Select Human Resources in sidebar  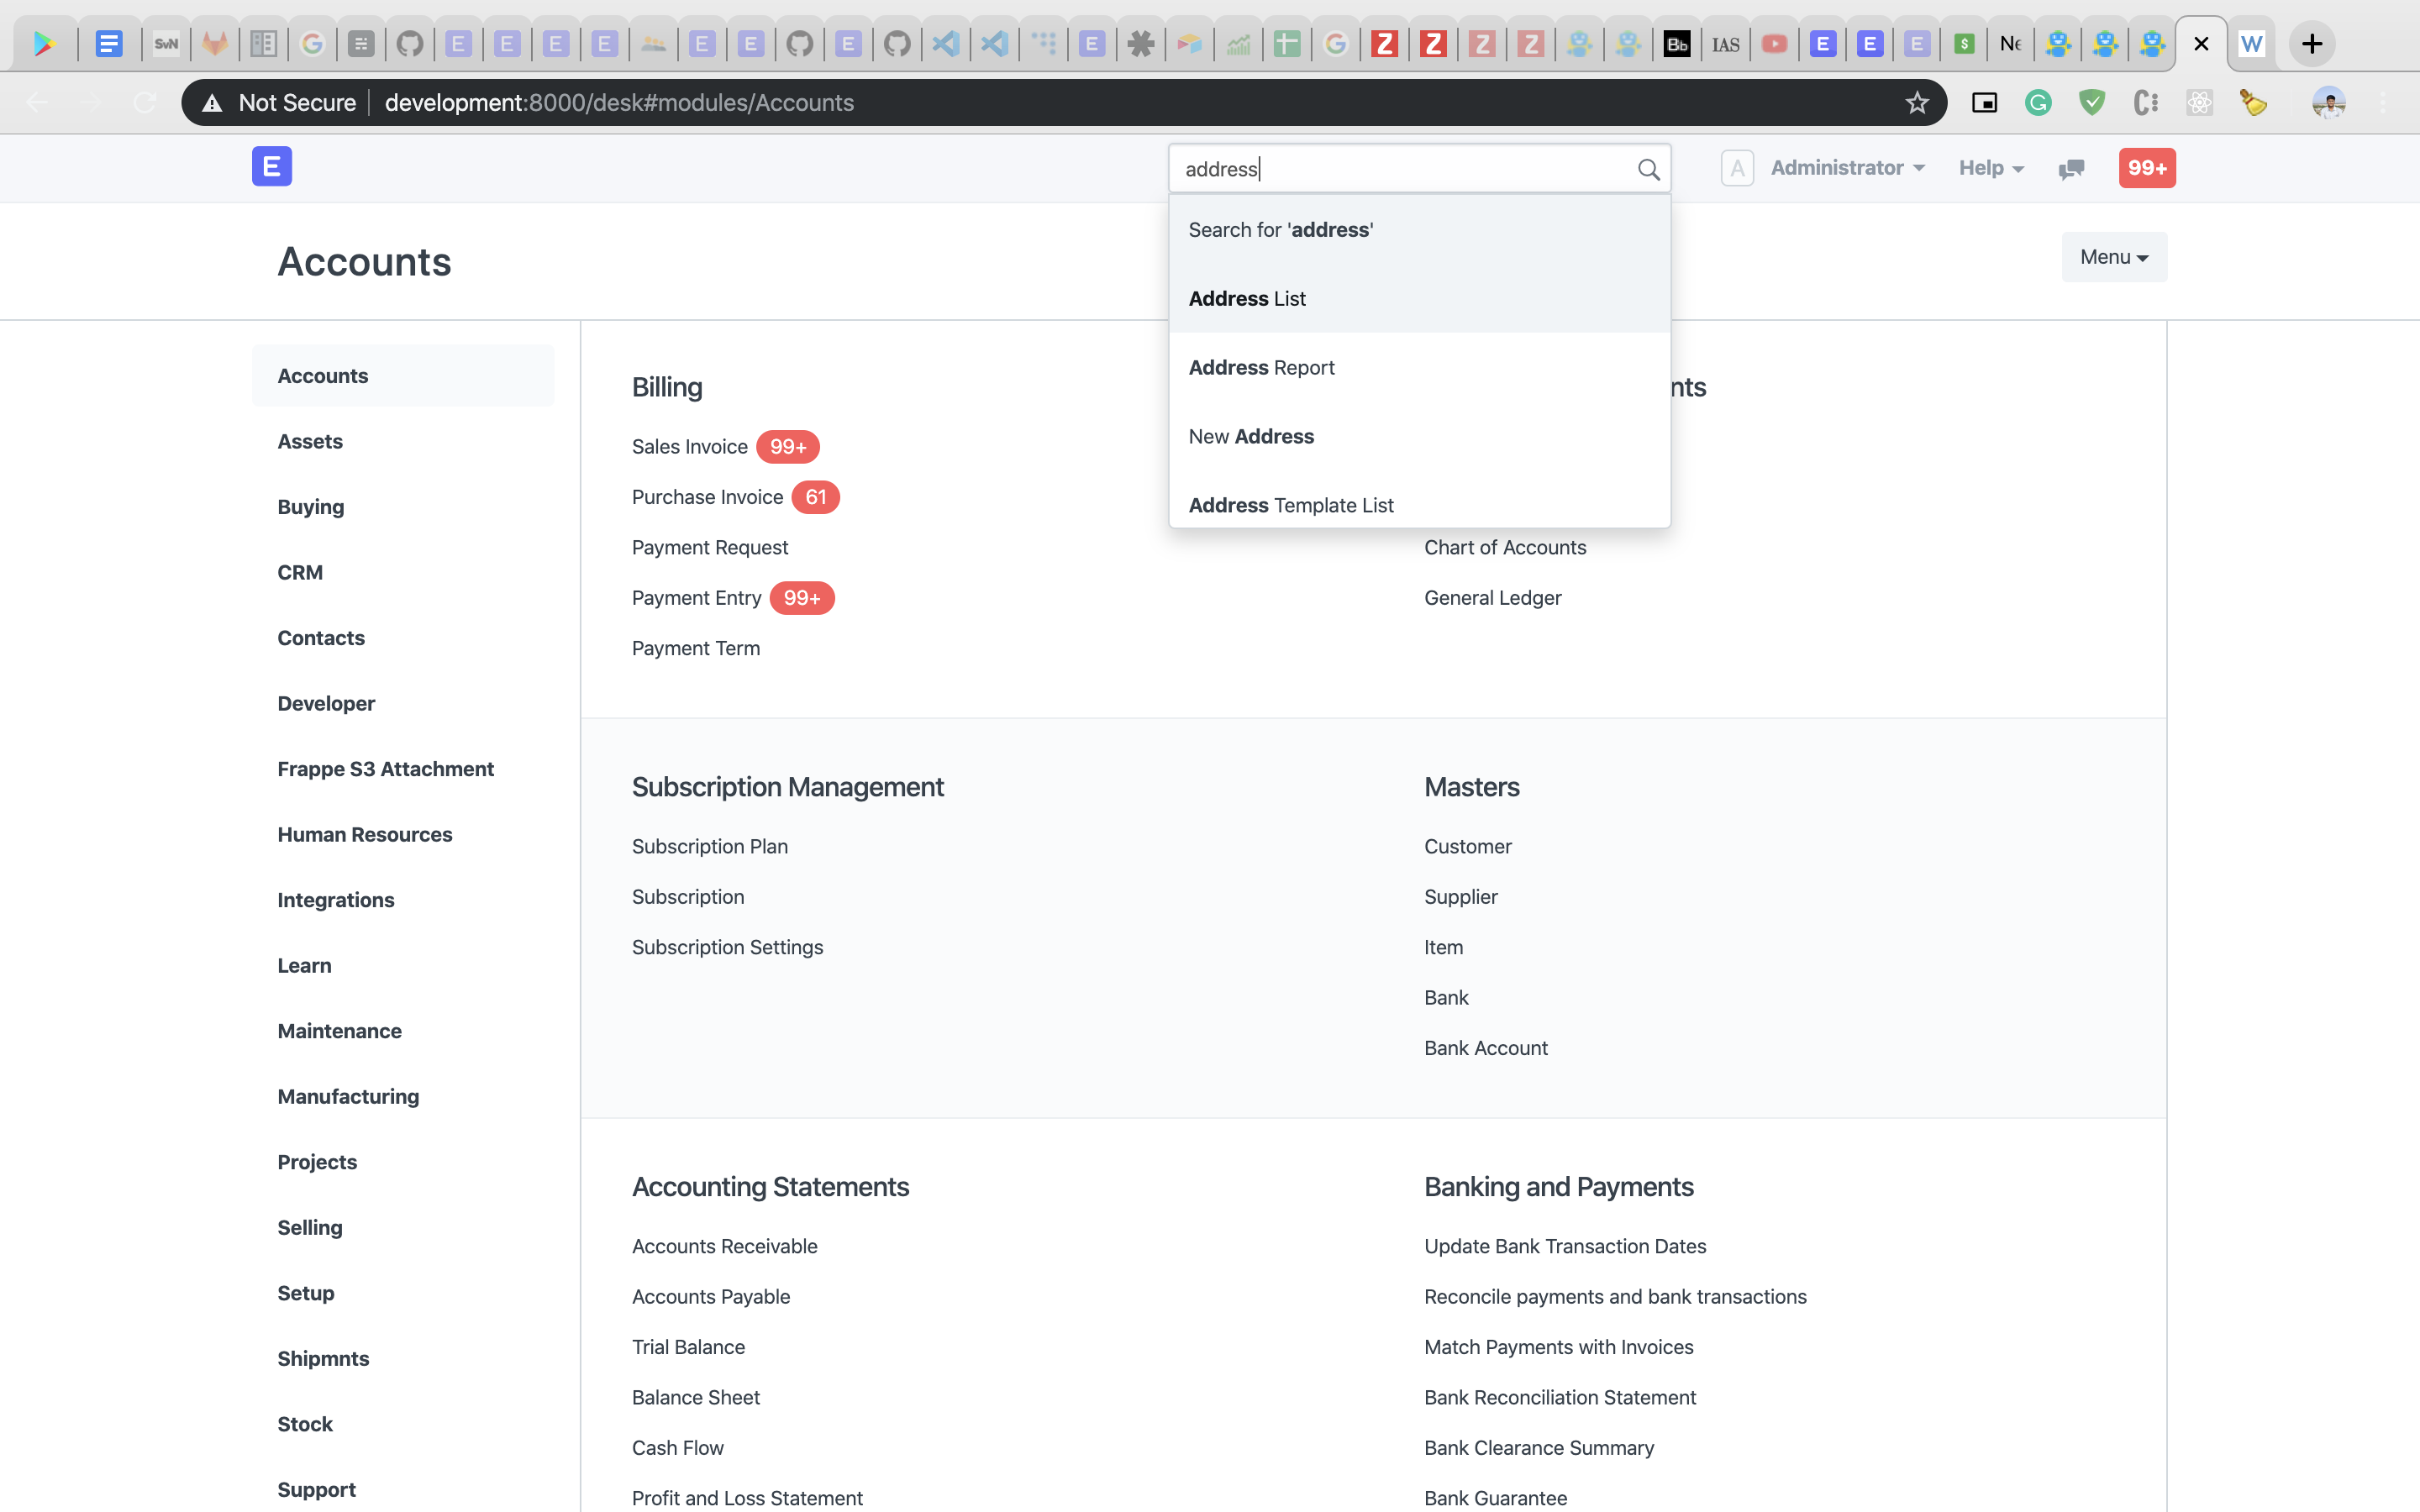click(403, 834)
